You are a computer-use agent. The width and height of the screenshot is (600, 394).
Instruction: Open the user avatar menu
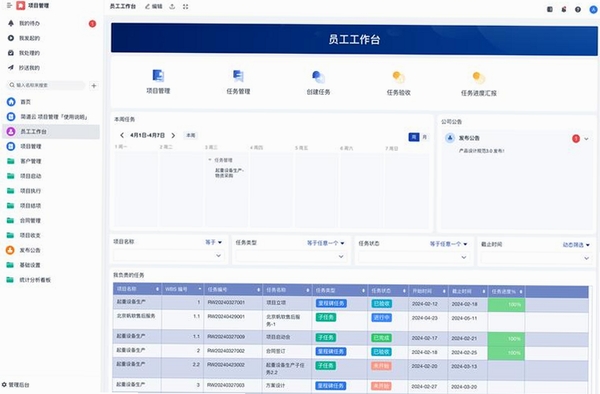(594, 10)
